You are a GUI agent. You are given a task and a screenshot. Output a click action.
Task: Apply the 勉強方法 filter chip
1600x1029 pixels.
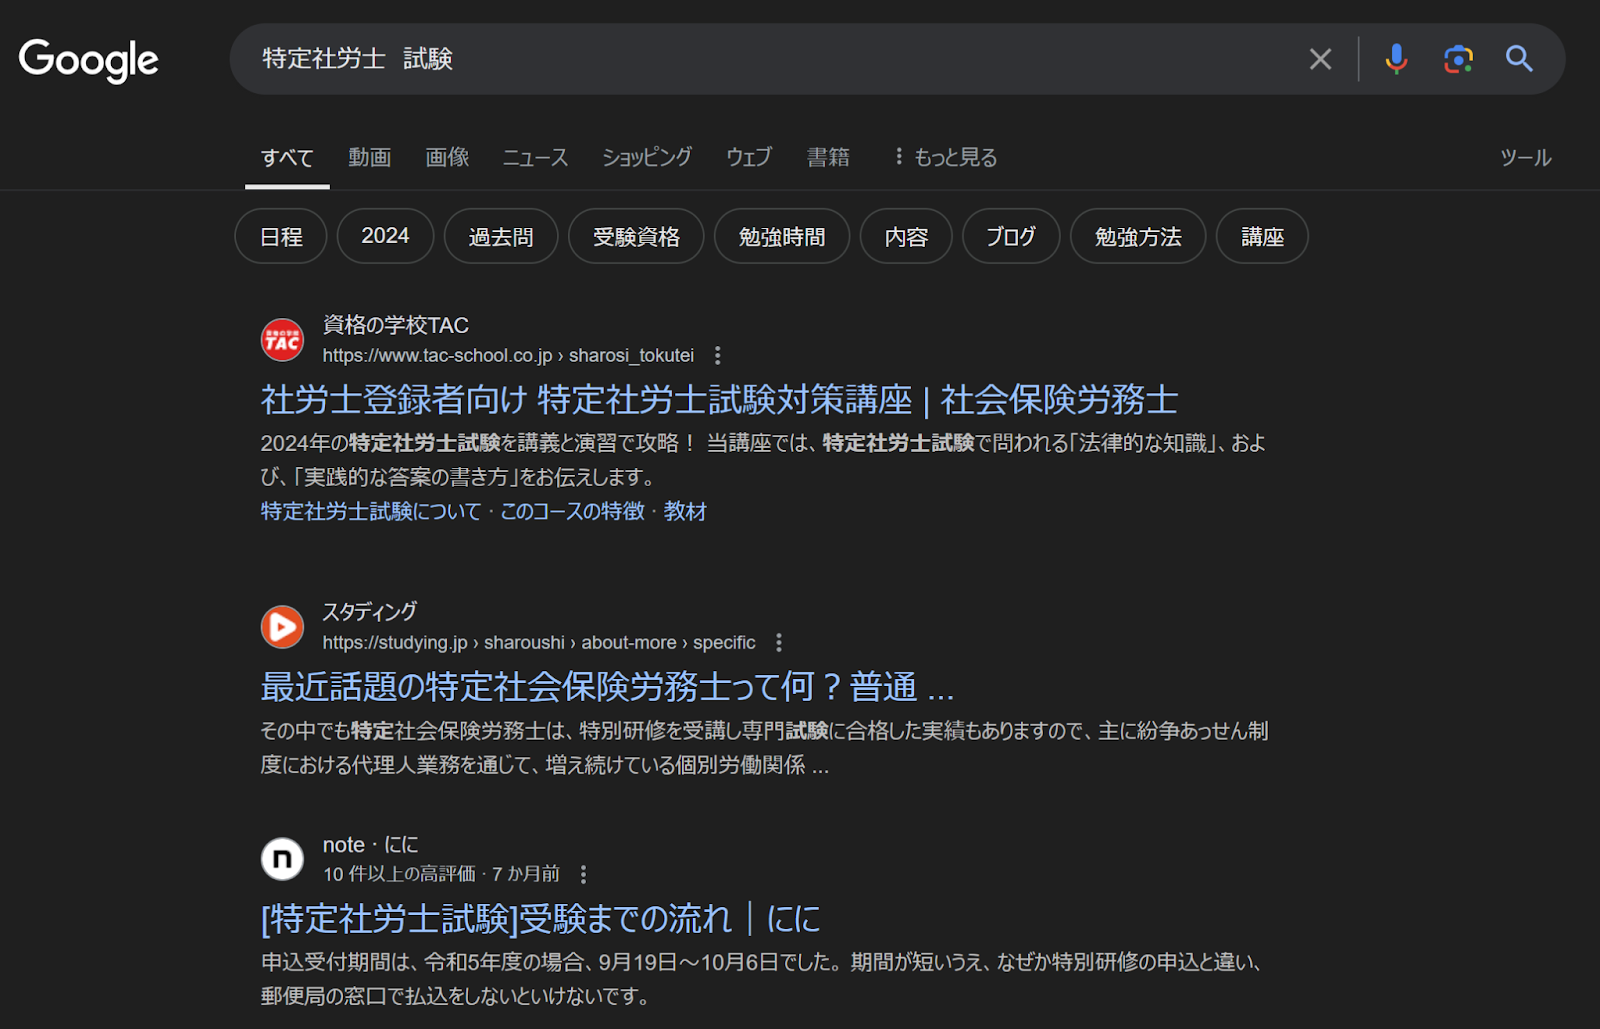click(1138, 236)
